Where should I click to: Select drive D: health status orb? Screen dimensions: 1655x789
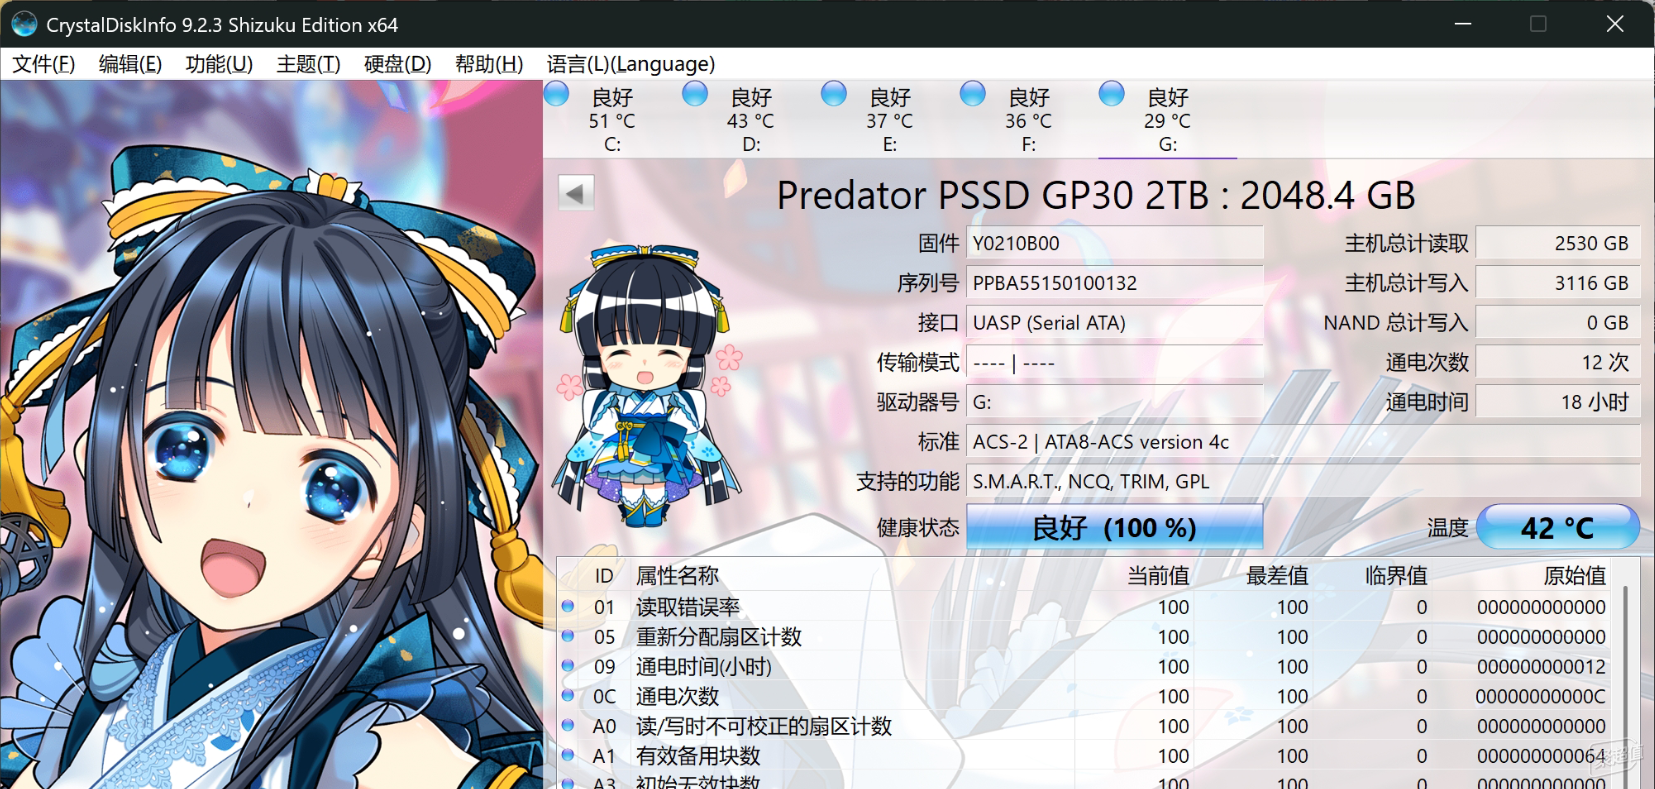click(695, 94)
